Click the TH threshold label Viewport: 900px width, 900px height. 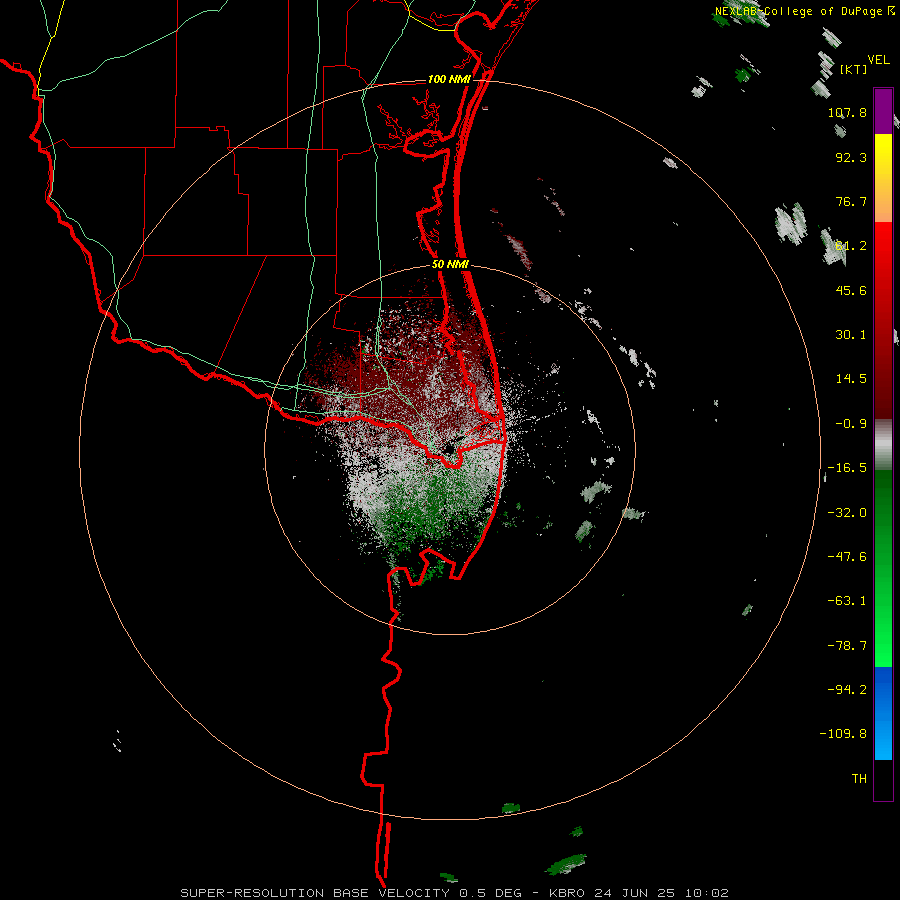(859, 779)
